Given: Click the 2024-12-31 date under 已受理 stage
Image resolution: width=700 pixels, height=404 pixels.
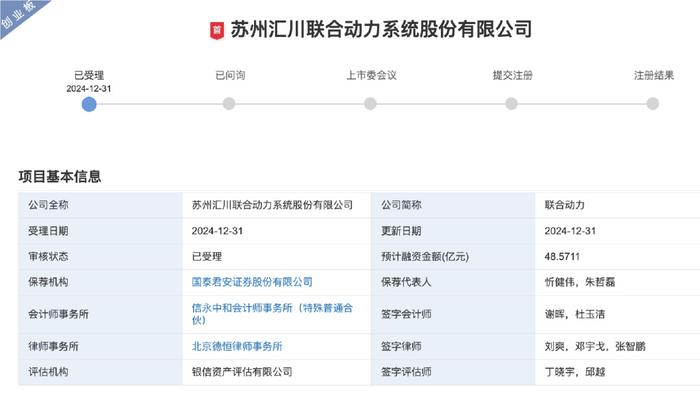Looking at the screenshot, I should 89,88.
